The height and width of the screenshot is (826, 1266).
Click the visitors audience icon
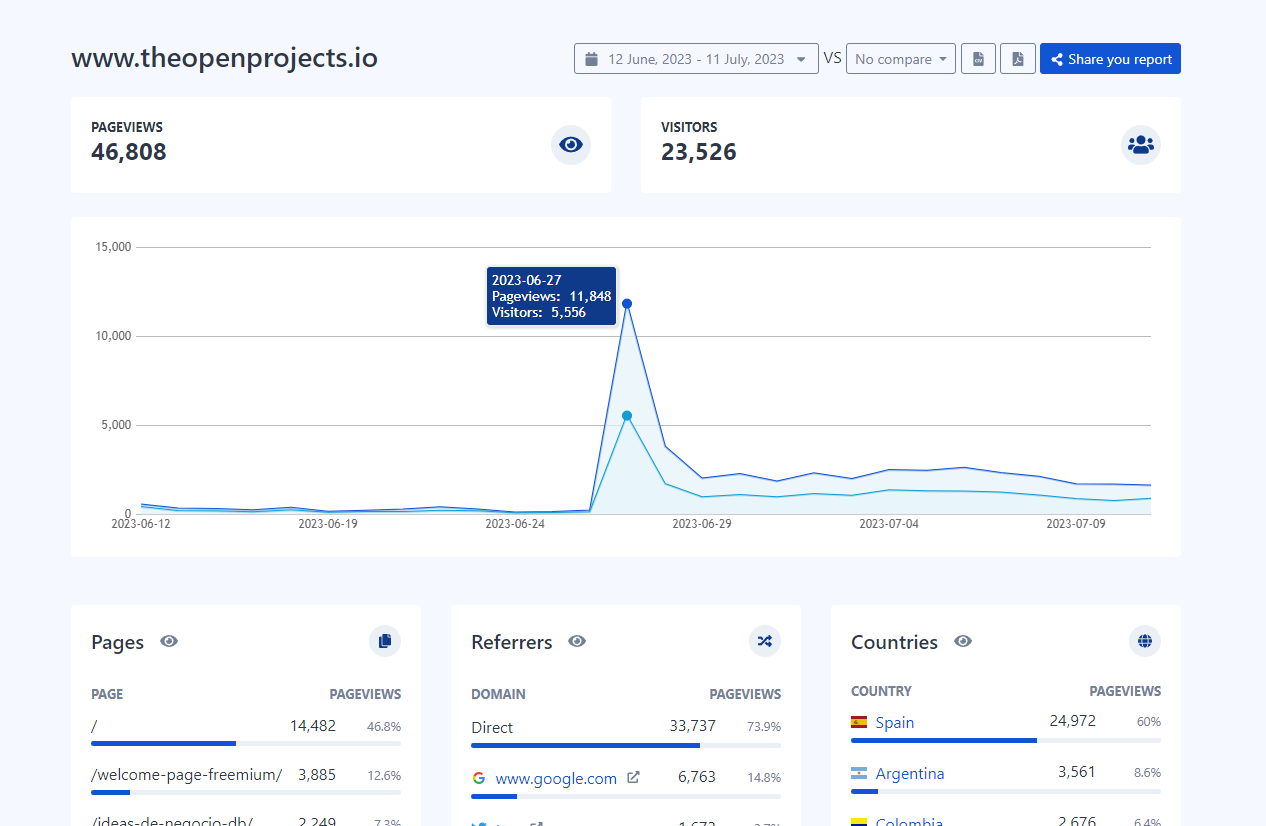pos(1141,144)
